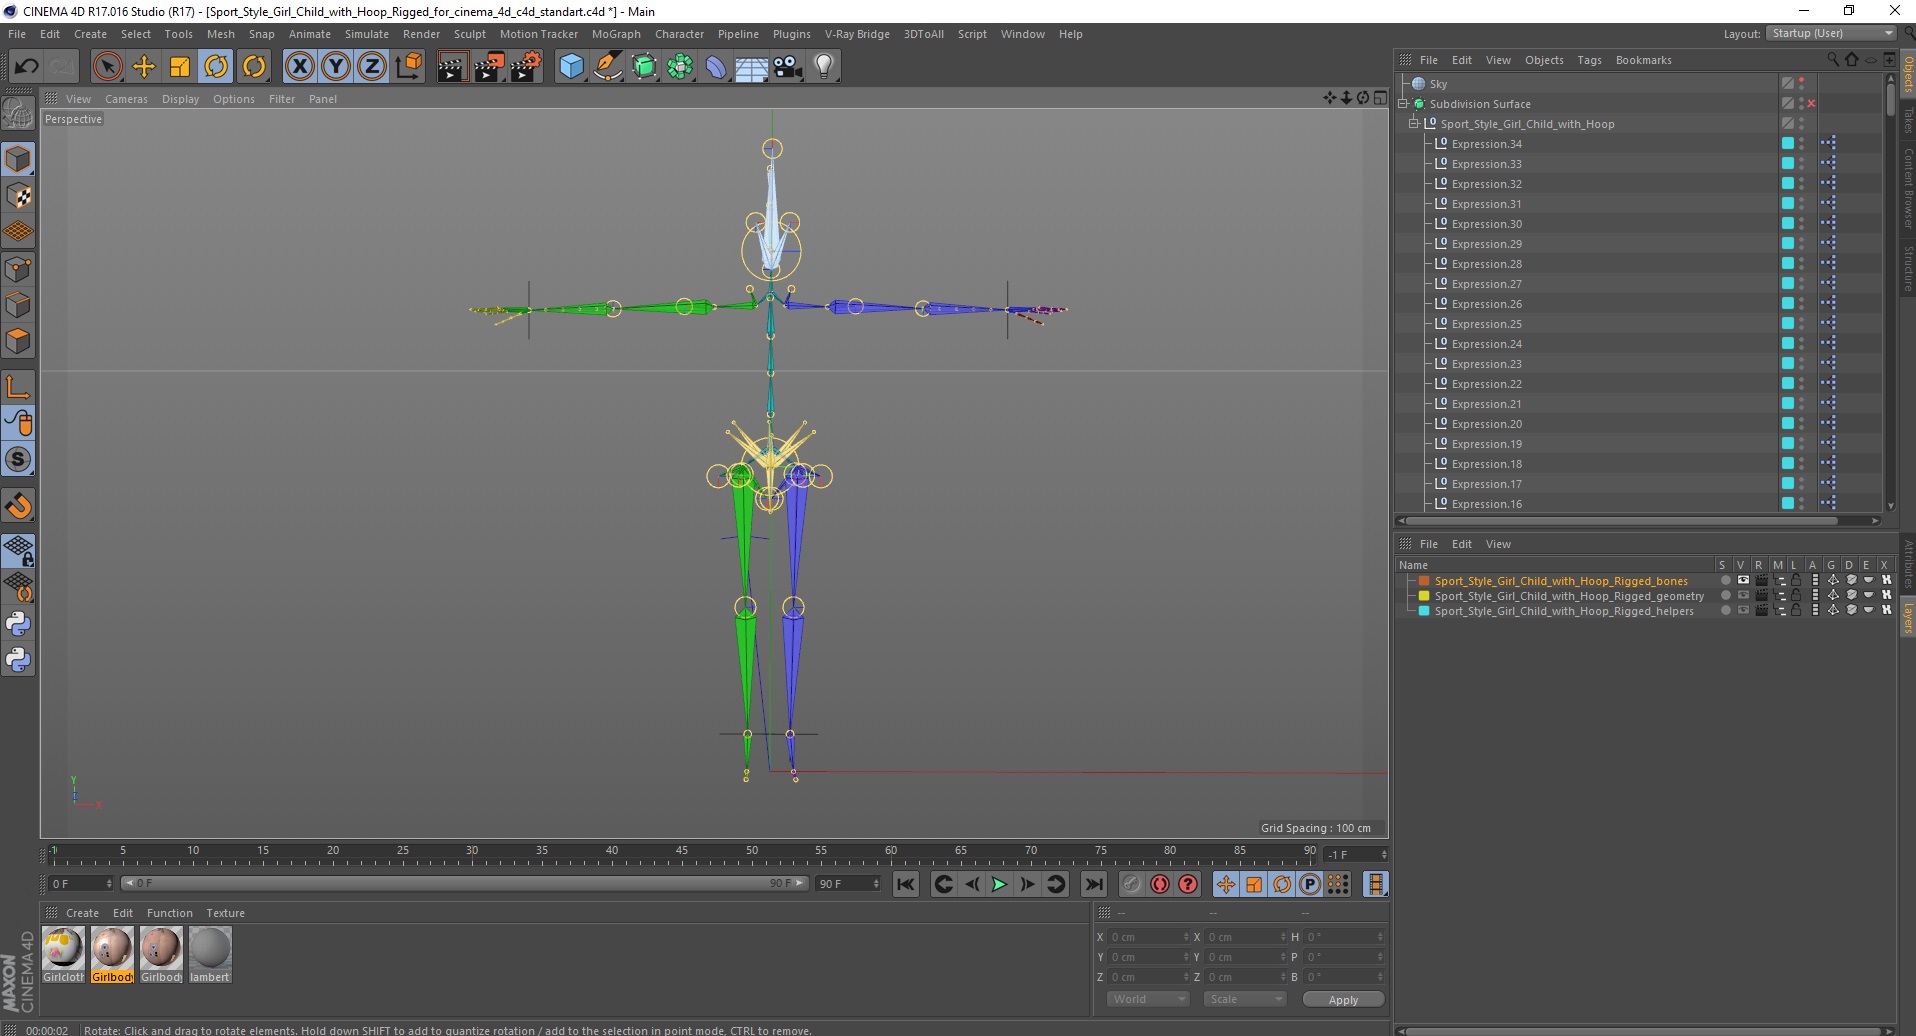Play the animation forwards
Image resolution: width=1916 pixels, height=1036 pixels.
999,884
